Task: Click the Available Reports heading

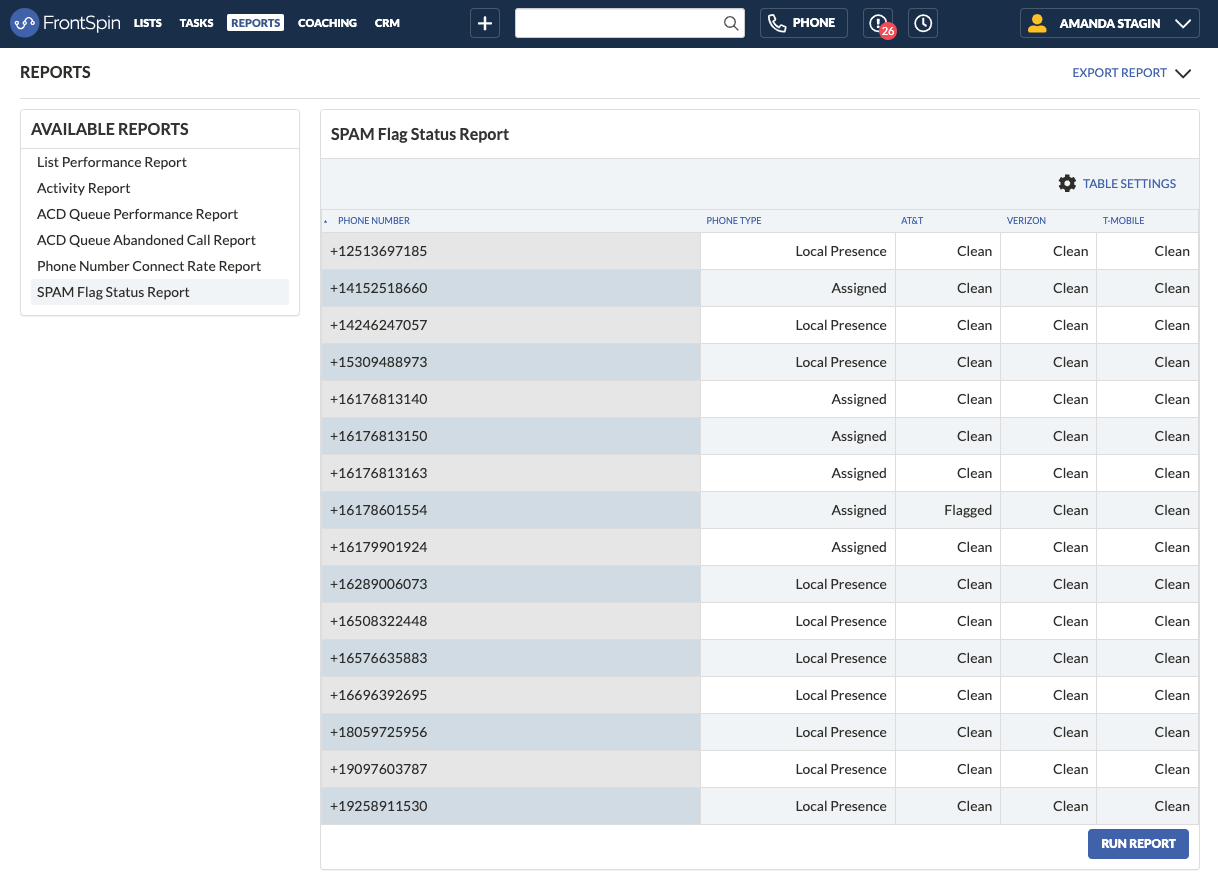Action: 110,129
